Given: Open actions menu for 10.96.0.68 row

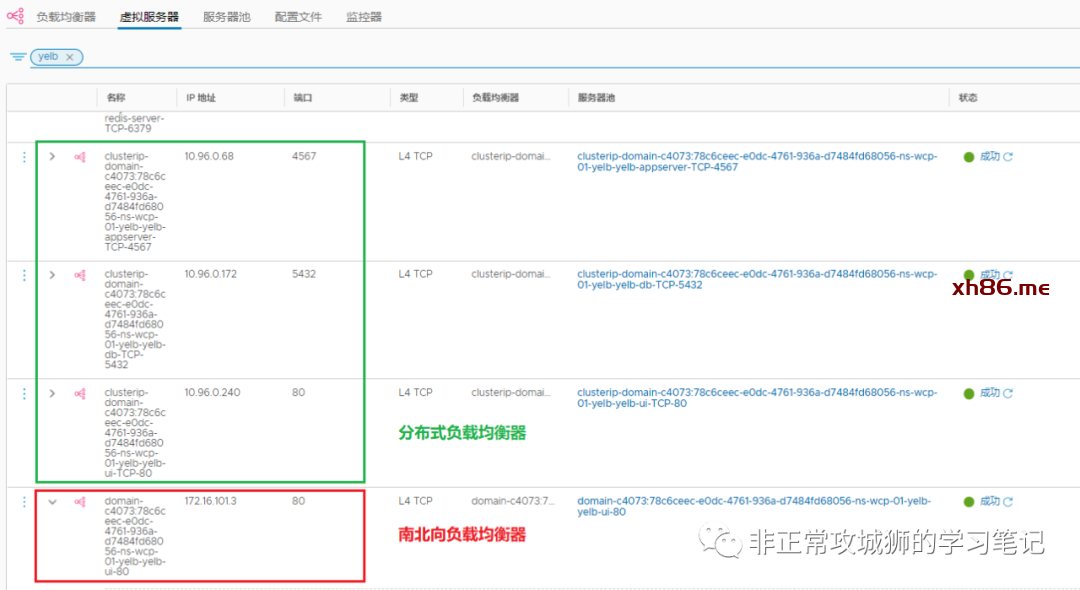Looking at the screenshot, I should [24, 157].
